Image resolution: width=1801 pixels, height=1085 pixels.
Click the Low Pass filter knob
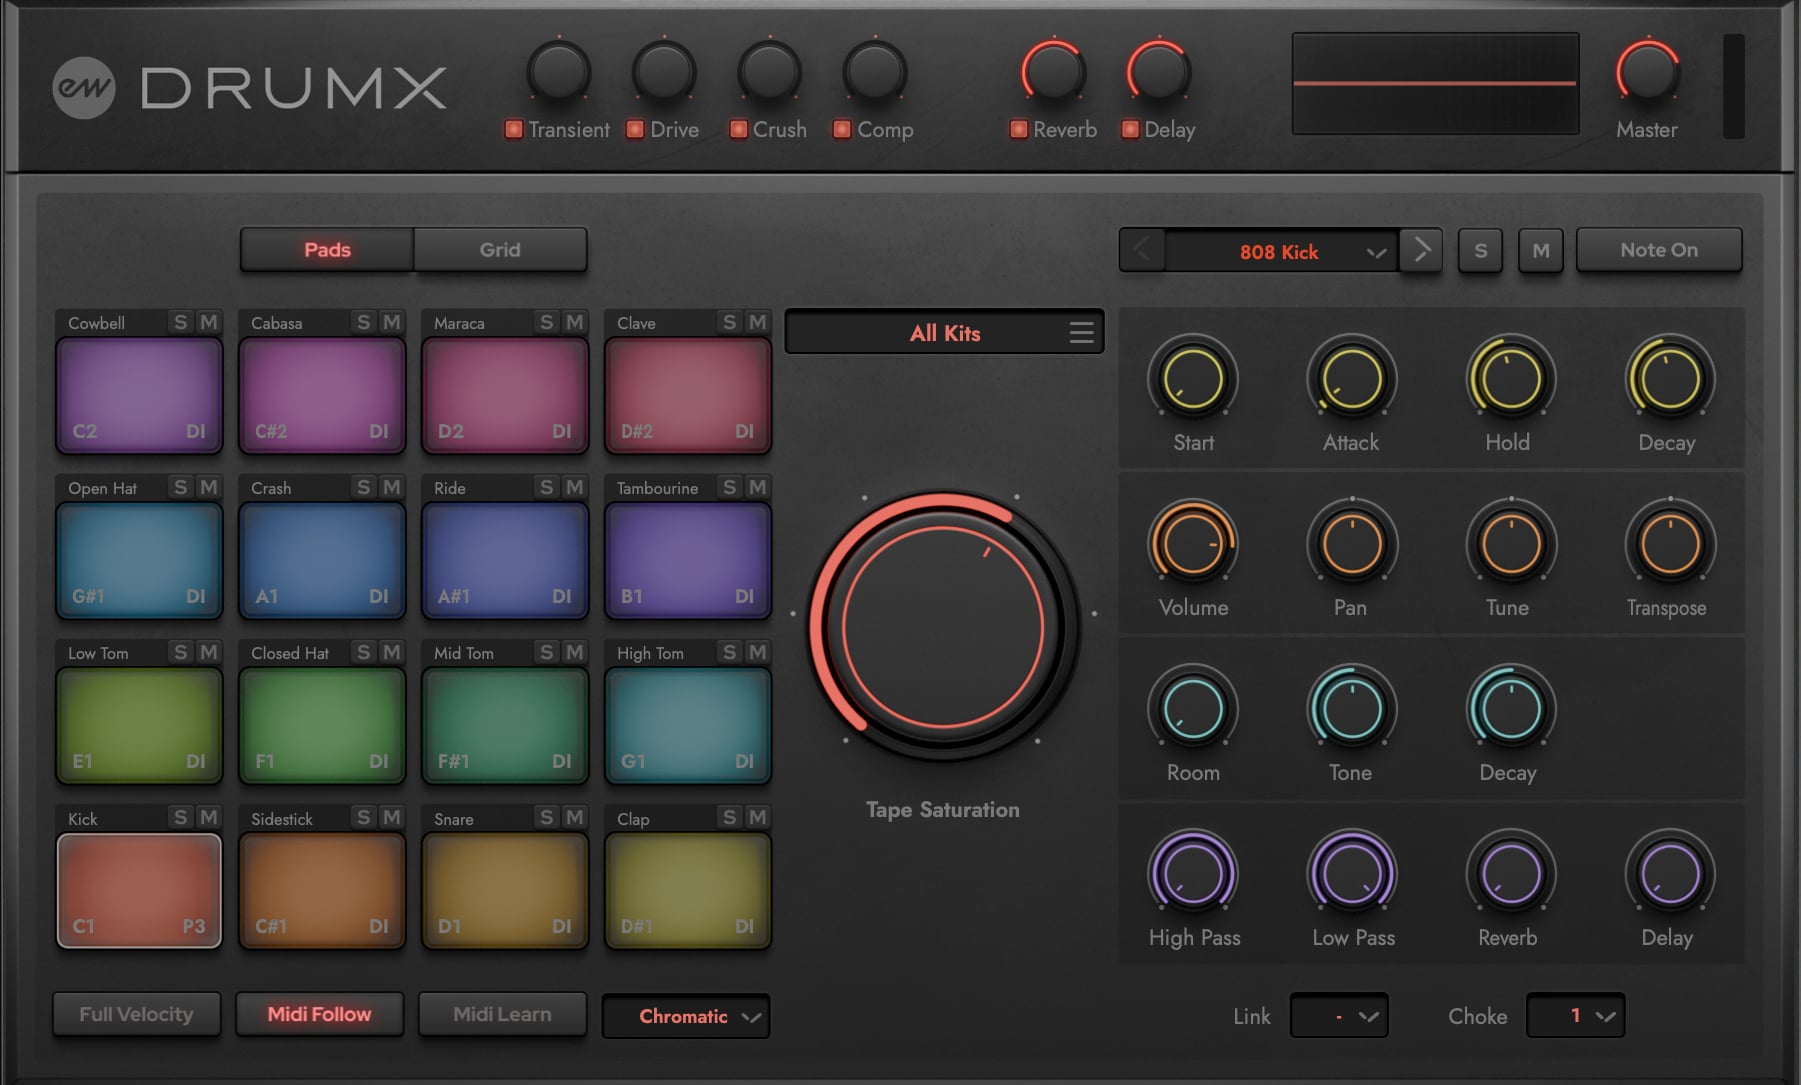1351,874
